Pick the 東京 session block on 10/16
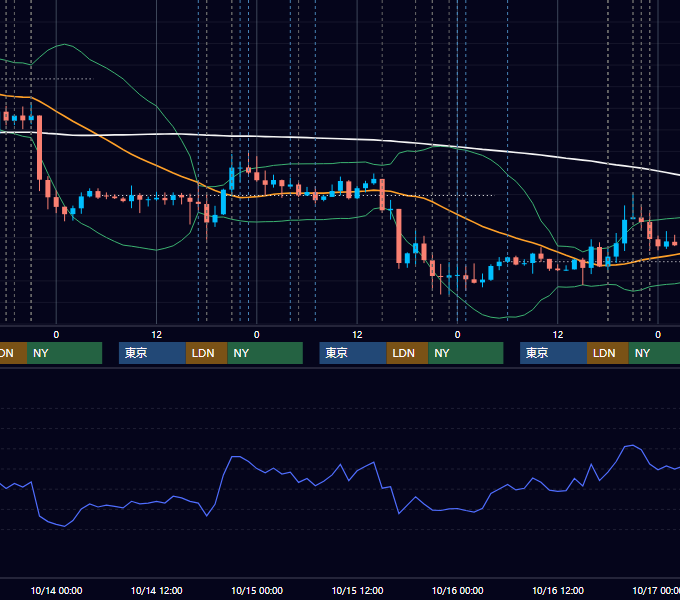Image resolution: width=680 pixels, height=600 pixels. pos(553,353)
